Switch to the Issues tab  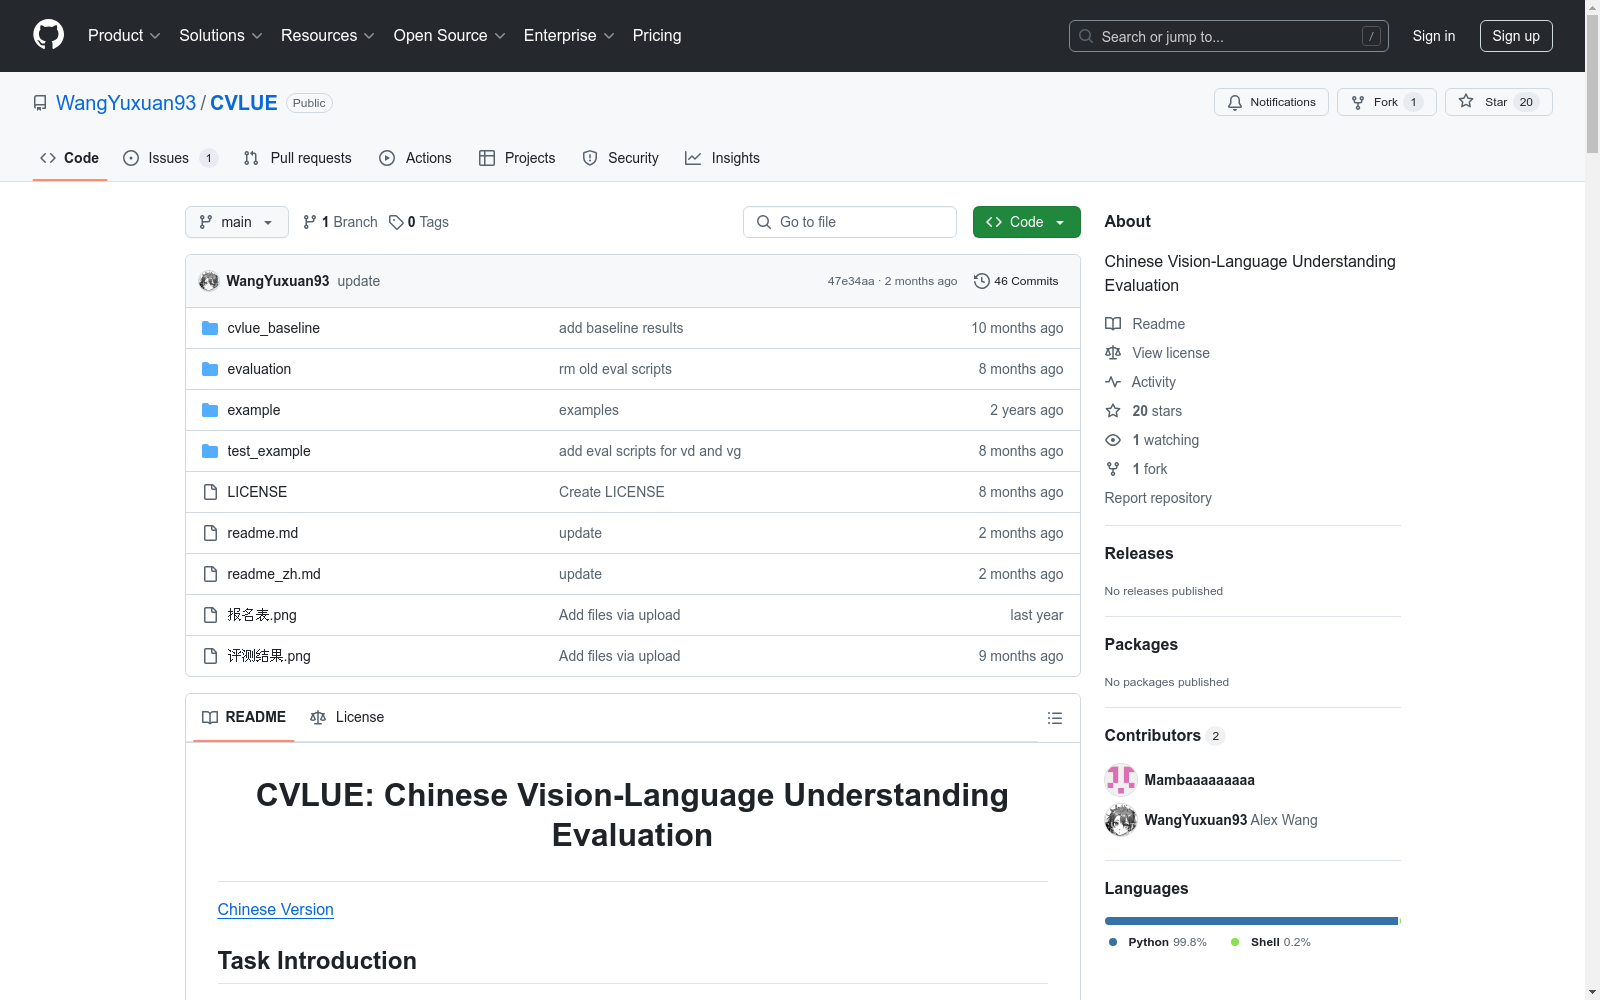[170, 158]
